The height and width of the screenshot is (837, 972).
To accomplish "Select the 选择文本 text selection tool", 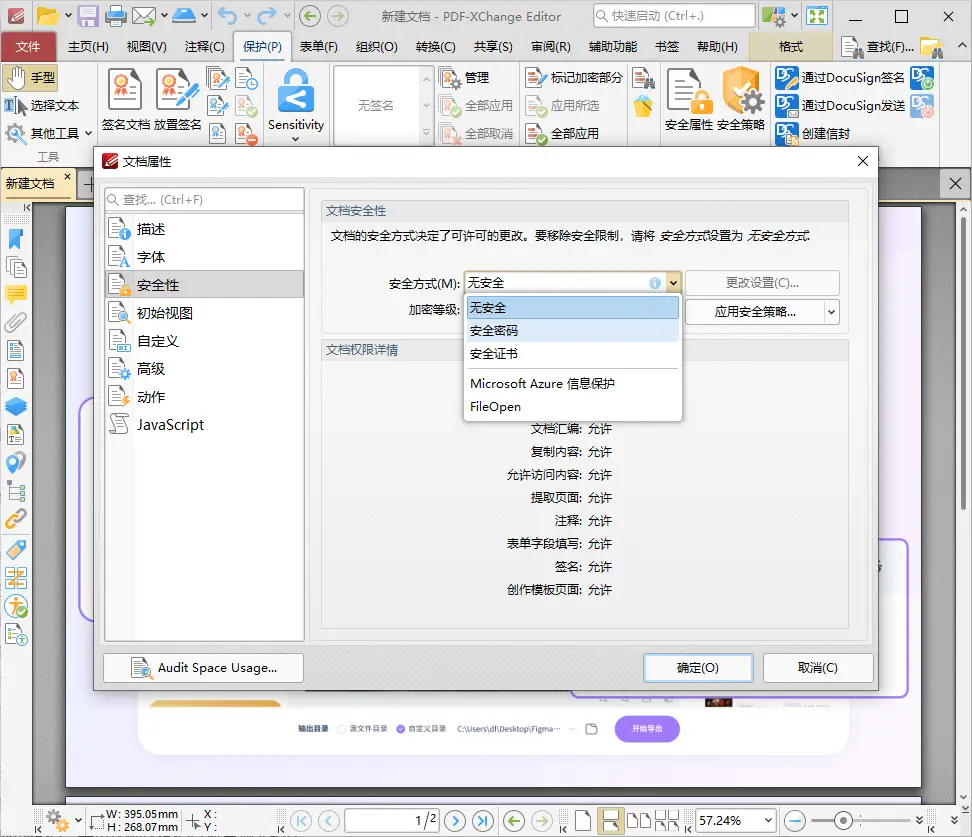I will 44,106.
